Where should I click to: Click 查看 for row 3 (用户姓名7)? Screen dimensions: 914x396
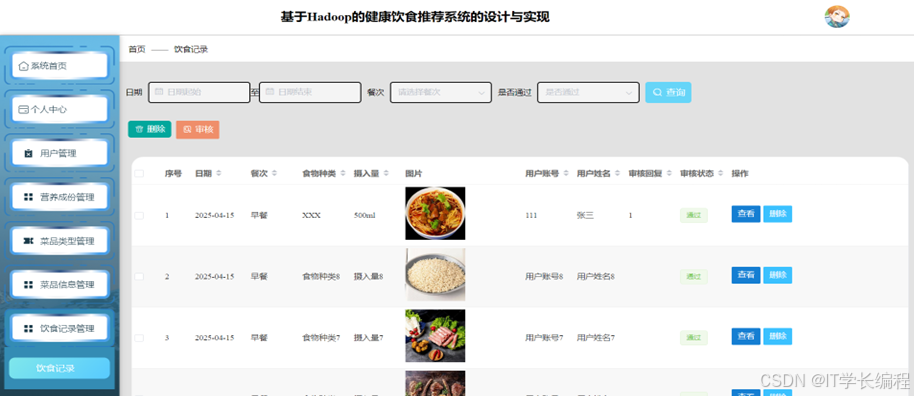[x=746, y=337]
